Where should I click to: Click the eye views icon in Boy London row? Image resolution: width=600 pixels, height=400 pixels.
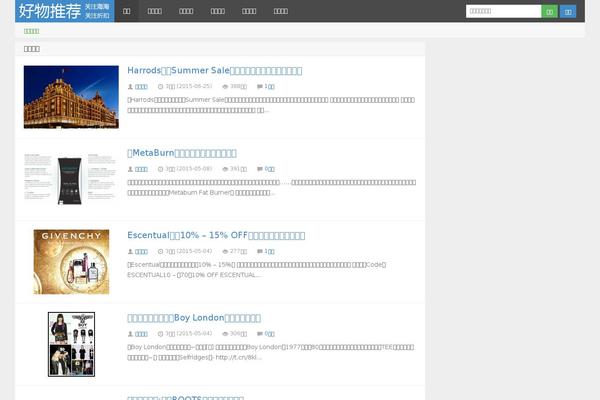pos(225,334)
